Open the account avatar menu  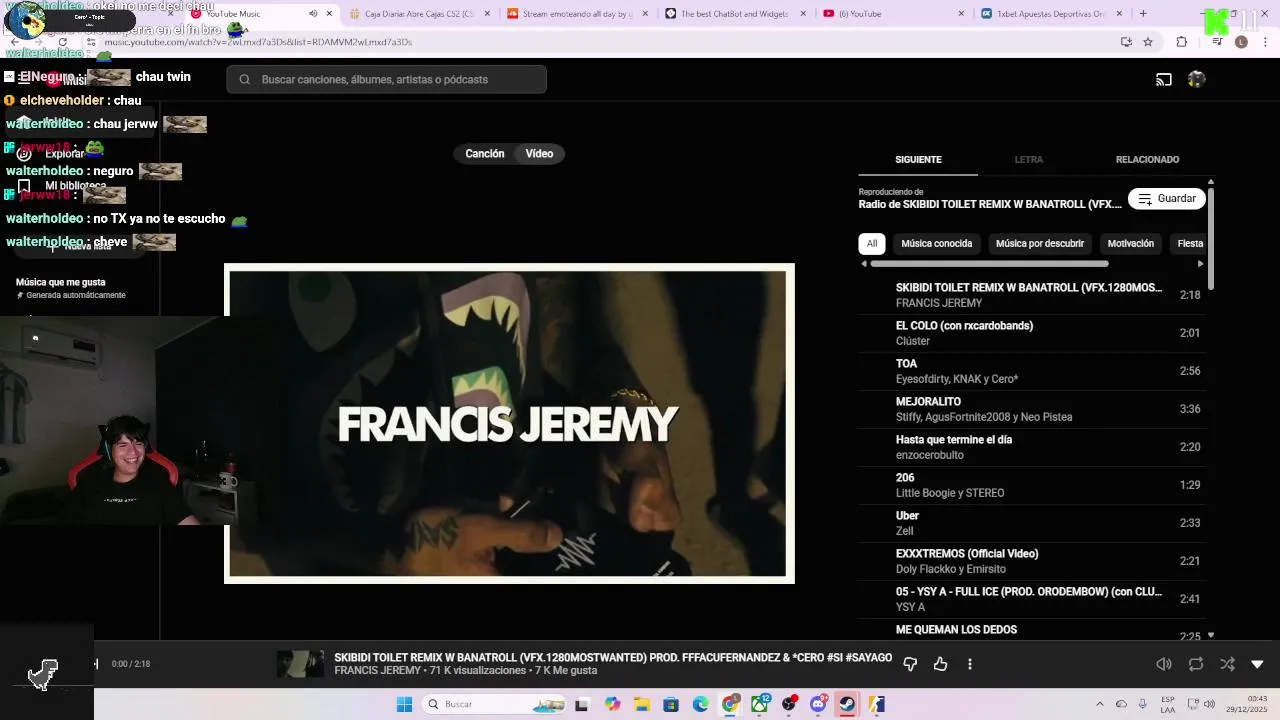(x=1196, y=79)
